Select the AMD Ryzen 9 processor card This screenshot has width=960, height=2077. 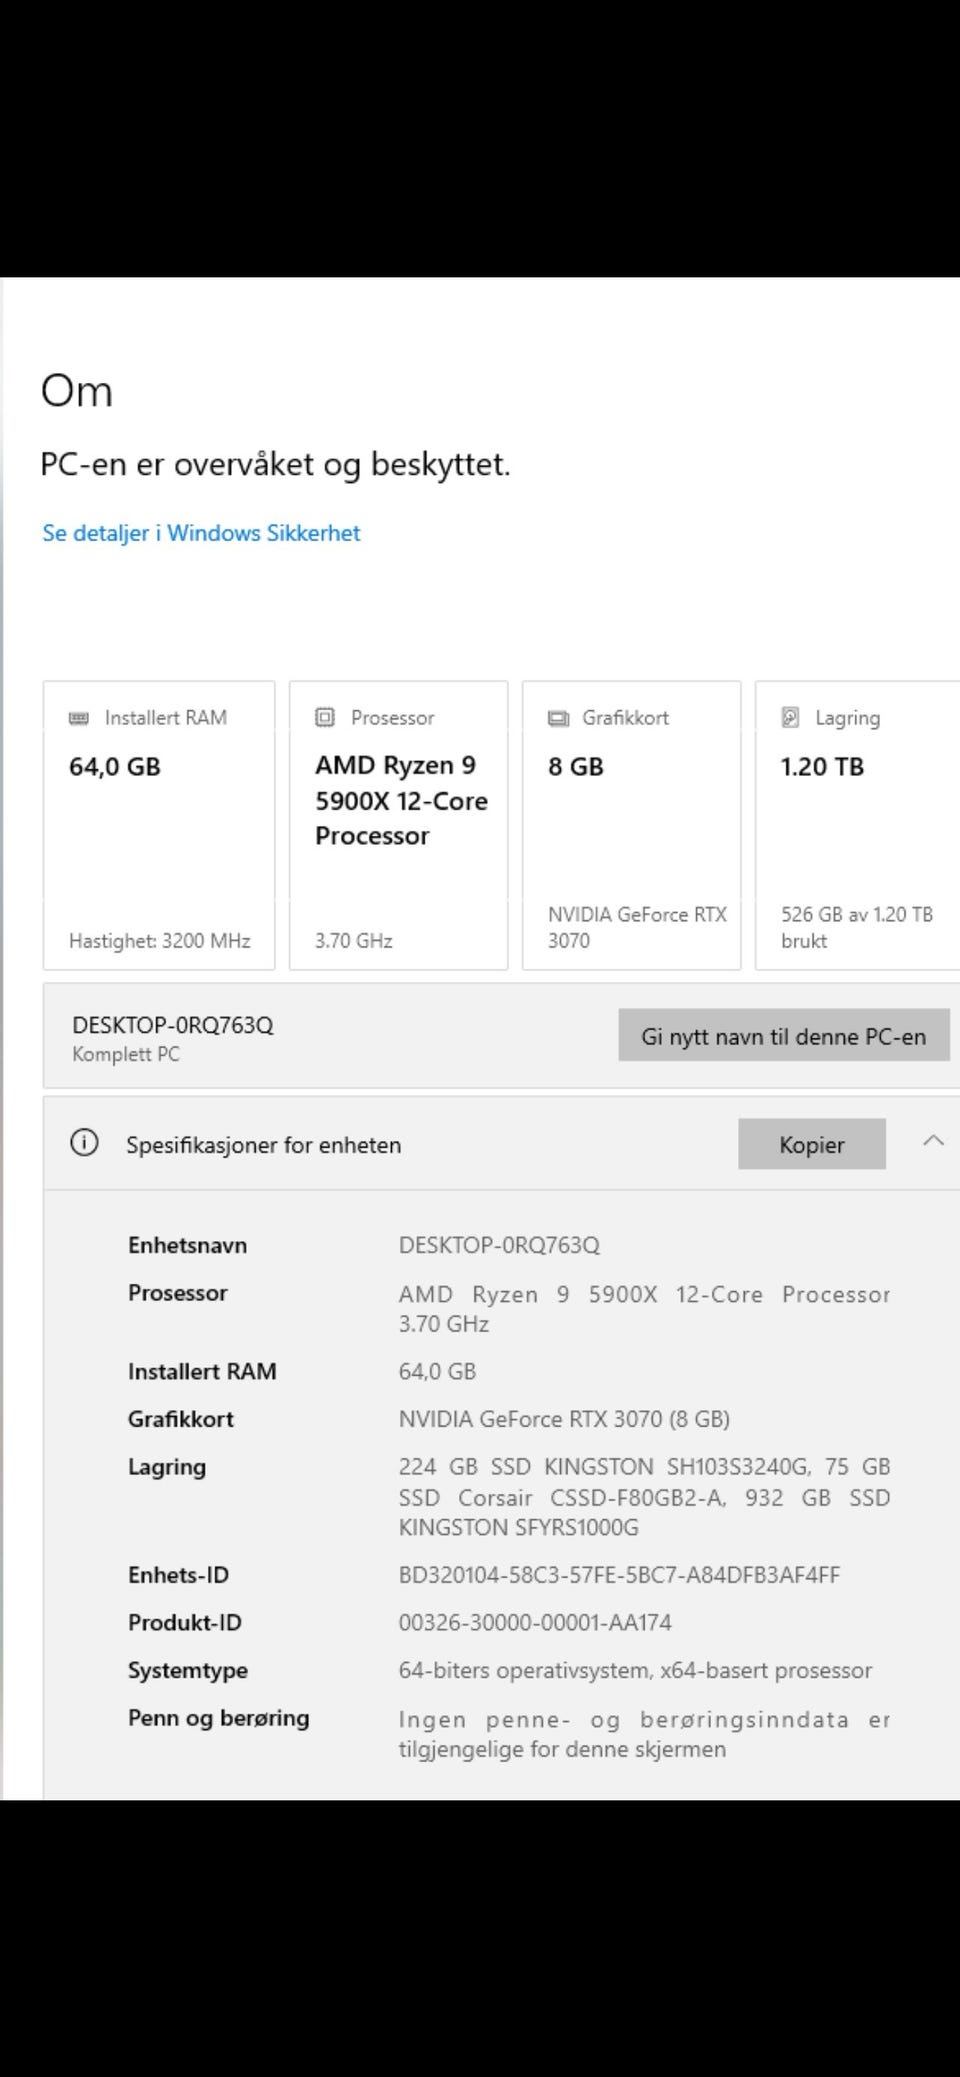tap(398, 825)
